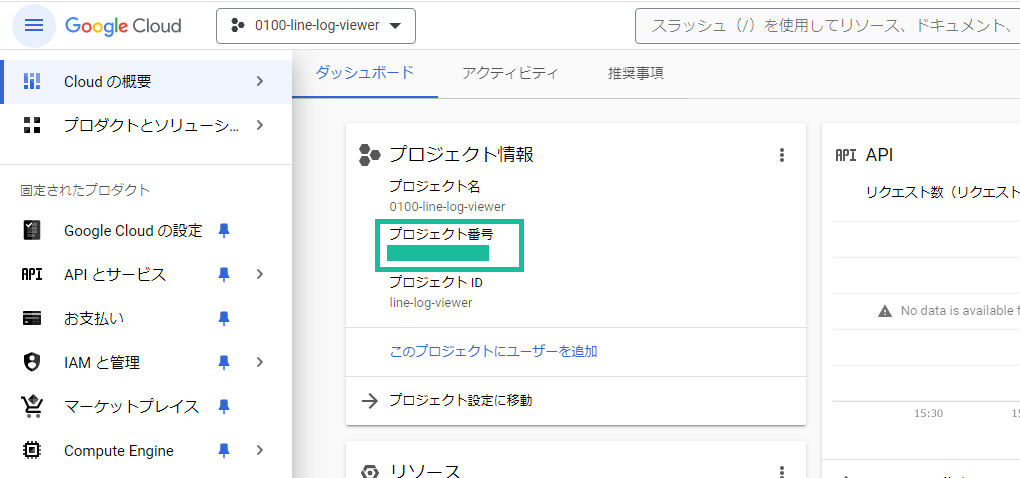
Task: Click the IAM と管理 shield icon
Action: 32,362
